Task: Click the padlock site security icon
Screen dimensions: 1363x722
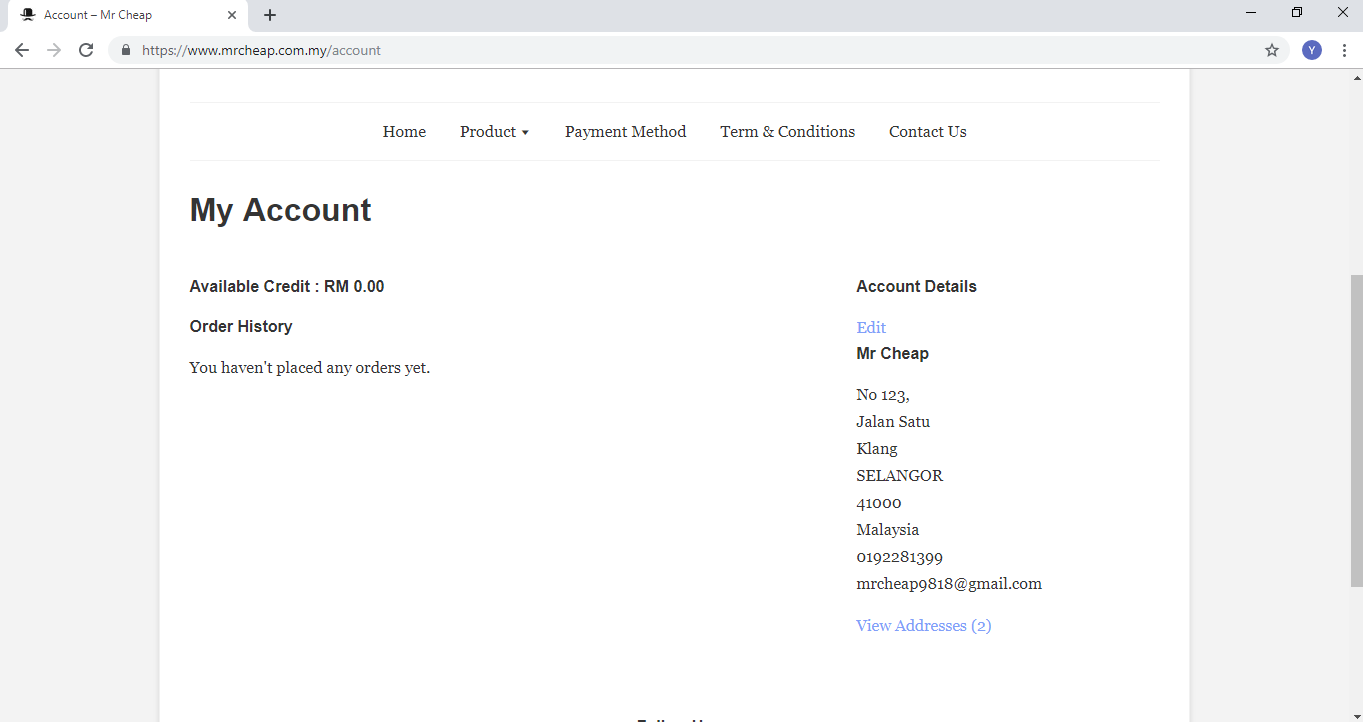Action: tap(126, 50)
